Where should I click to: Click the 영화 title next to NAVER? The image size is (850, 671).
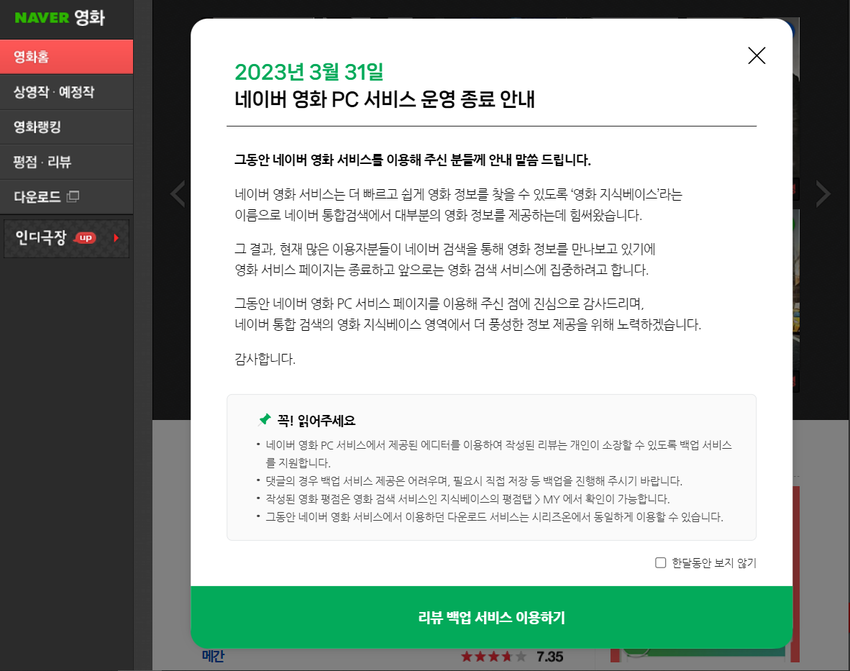(89, 18)
